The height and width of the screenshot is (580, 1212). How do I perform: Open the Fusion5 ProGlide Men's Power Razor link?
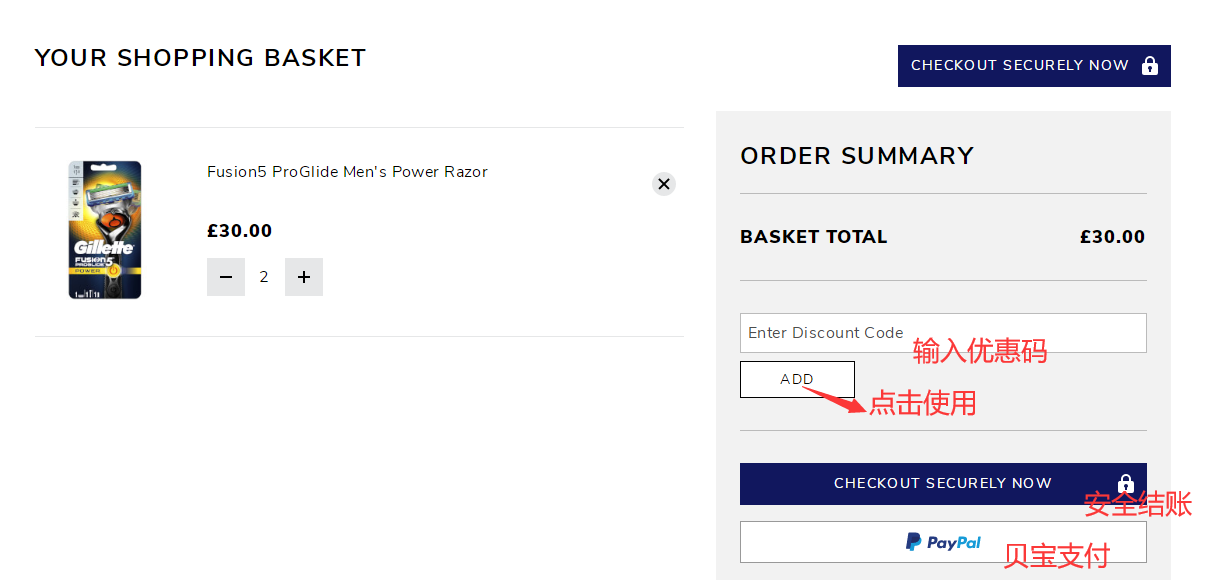tap(347, 172)
